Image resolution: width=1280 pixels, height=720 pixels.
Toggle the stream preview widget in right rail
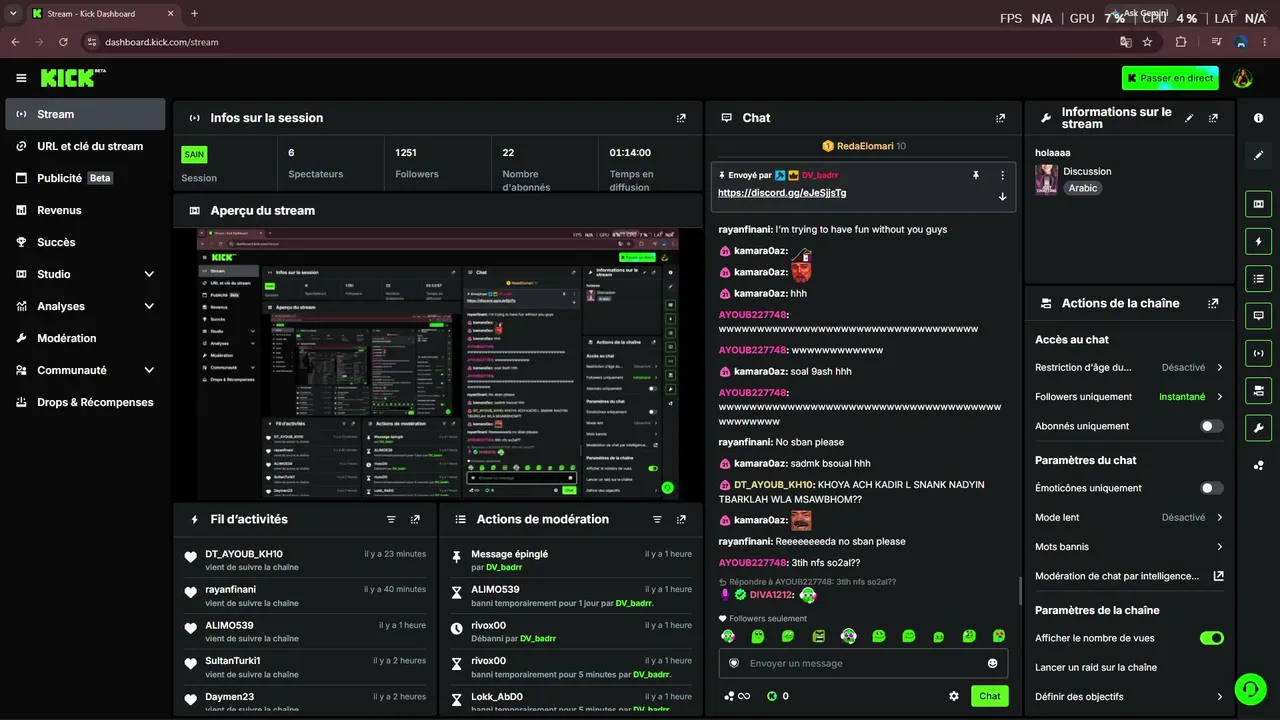tap(1258, 204)
